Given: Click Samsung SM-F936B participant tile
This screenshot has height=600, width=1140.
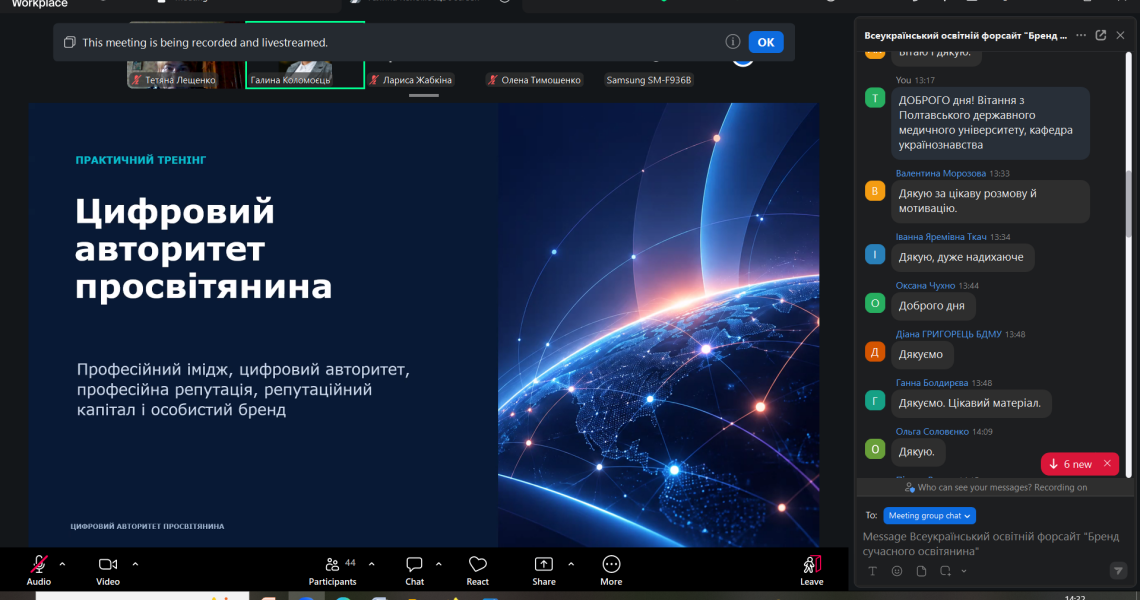Looking at the screenshot, I should (x=649, y=80).
